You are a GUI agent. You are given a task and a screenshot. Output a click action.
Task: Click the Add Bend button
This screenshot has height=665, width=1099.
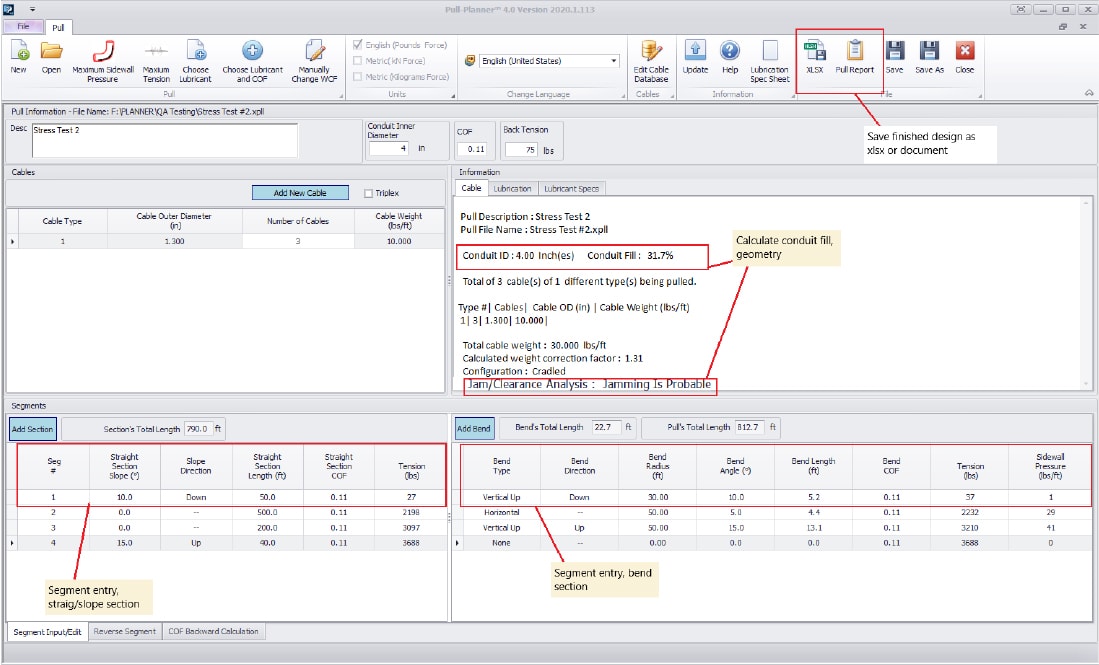[474, 429]
